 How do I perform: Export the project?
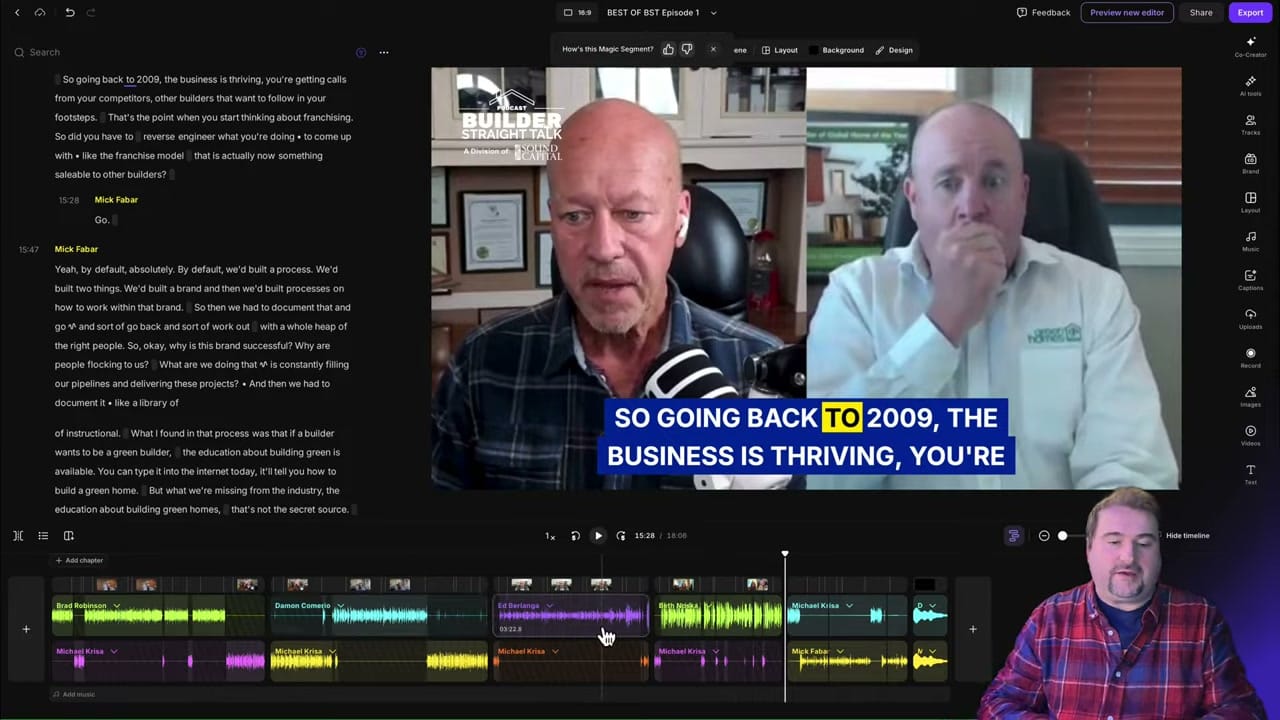point(1250,13)
